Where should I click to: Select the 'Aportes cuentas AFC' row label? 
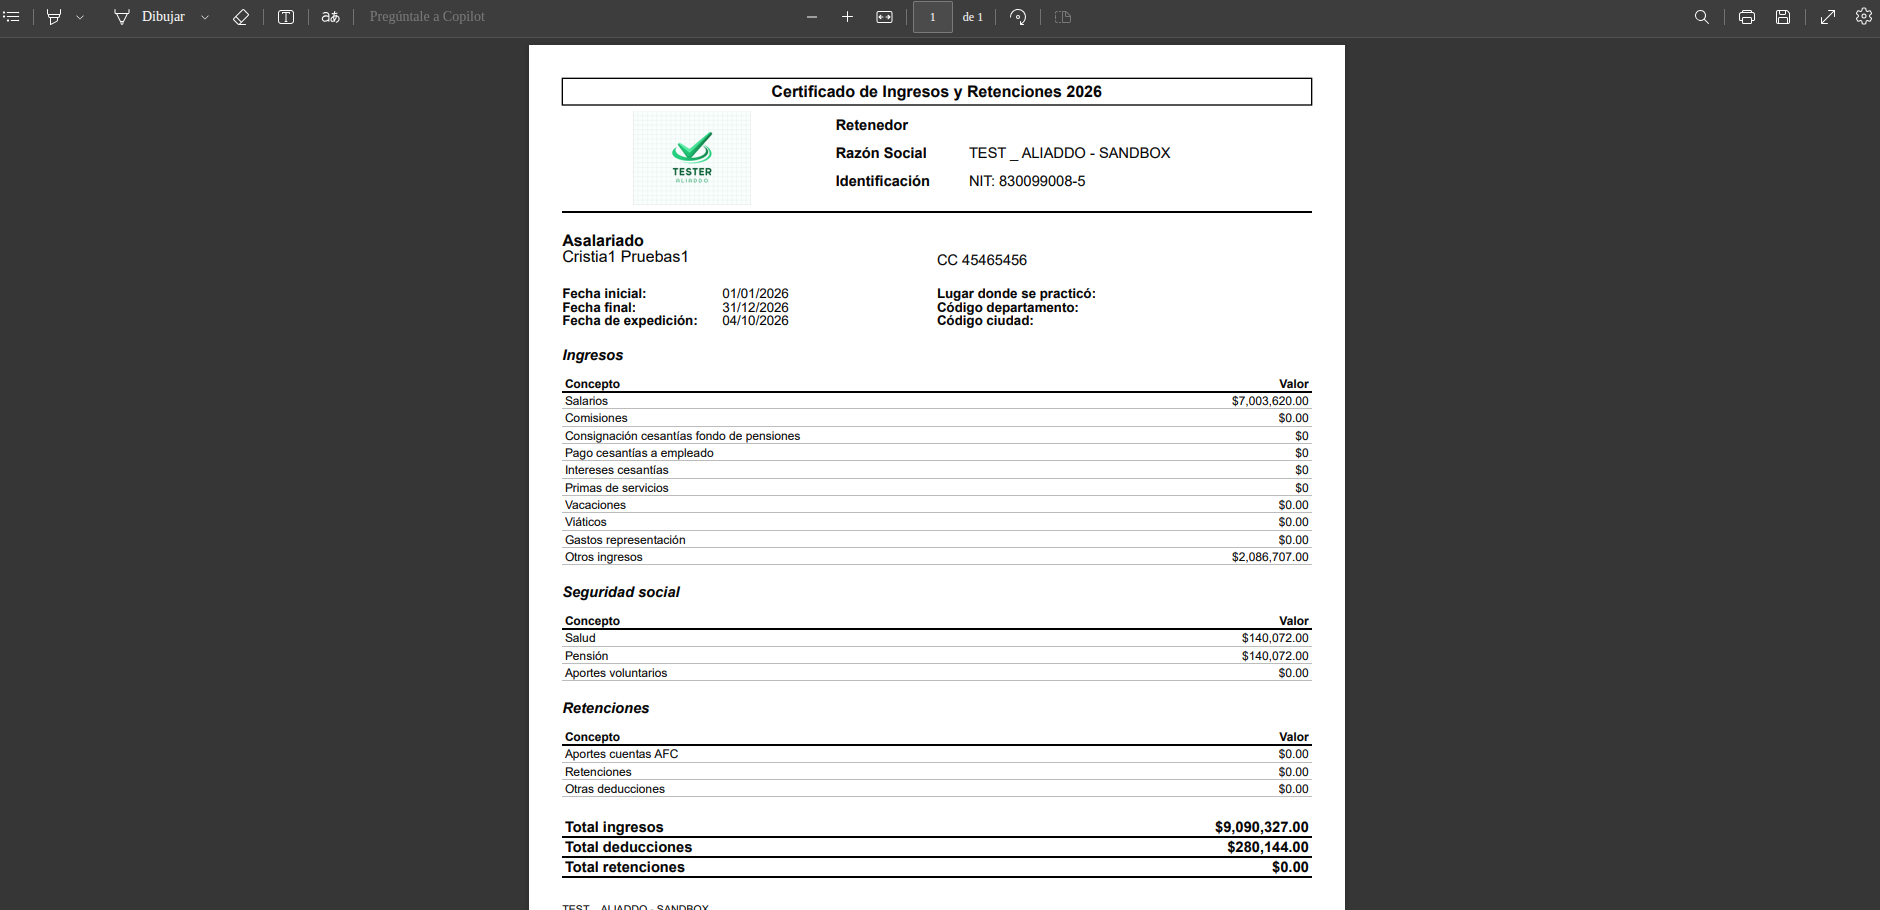point(622,754)
